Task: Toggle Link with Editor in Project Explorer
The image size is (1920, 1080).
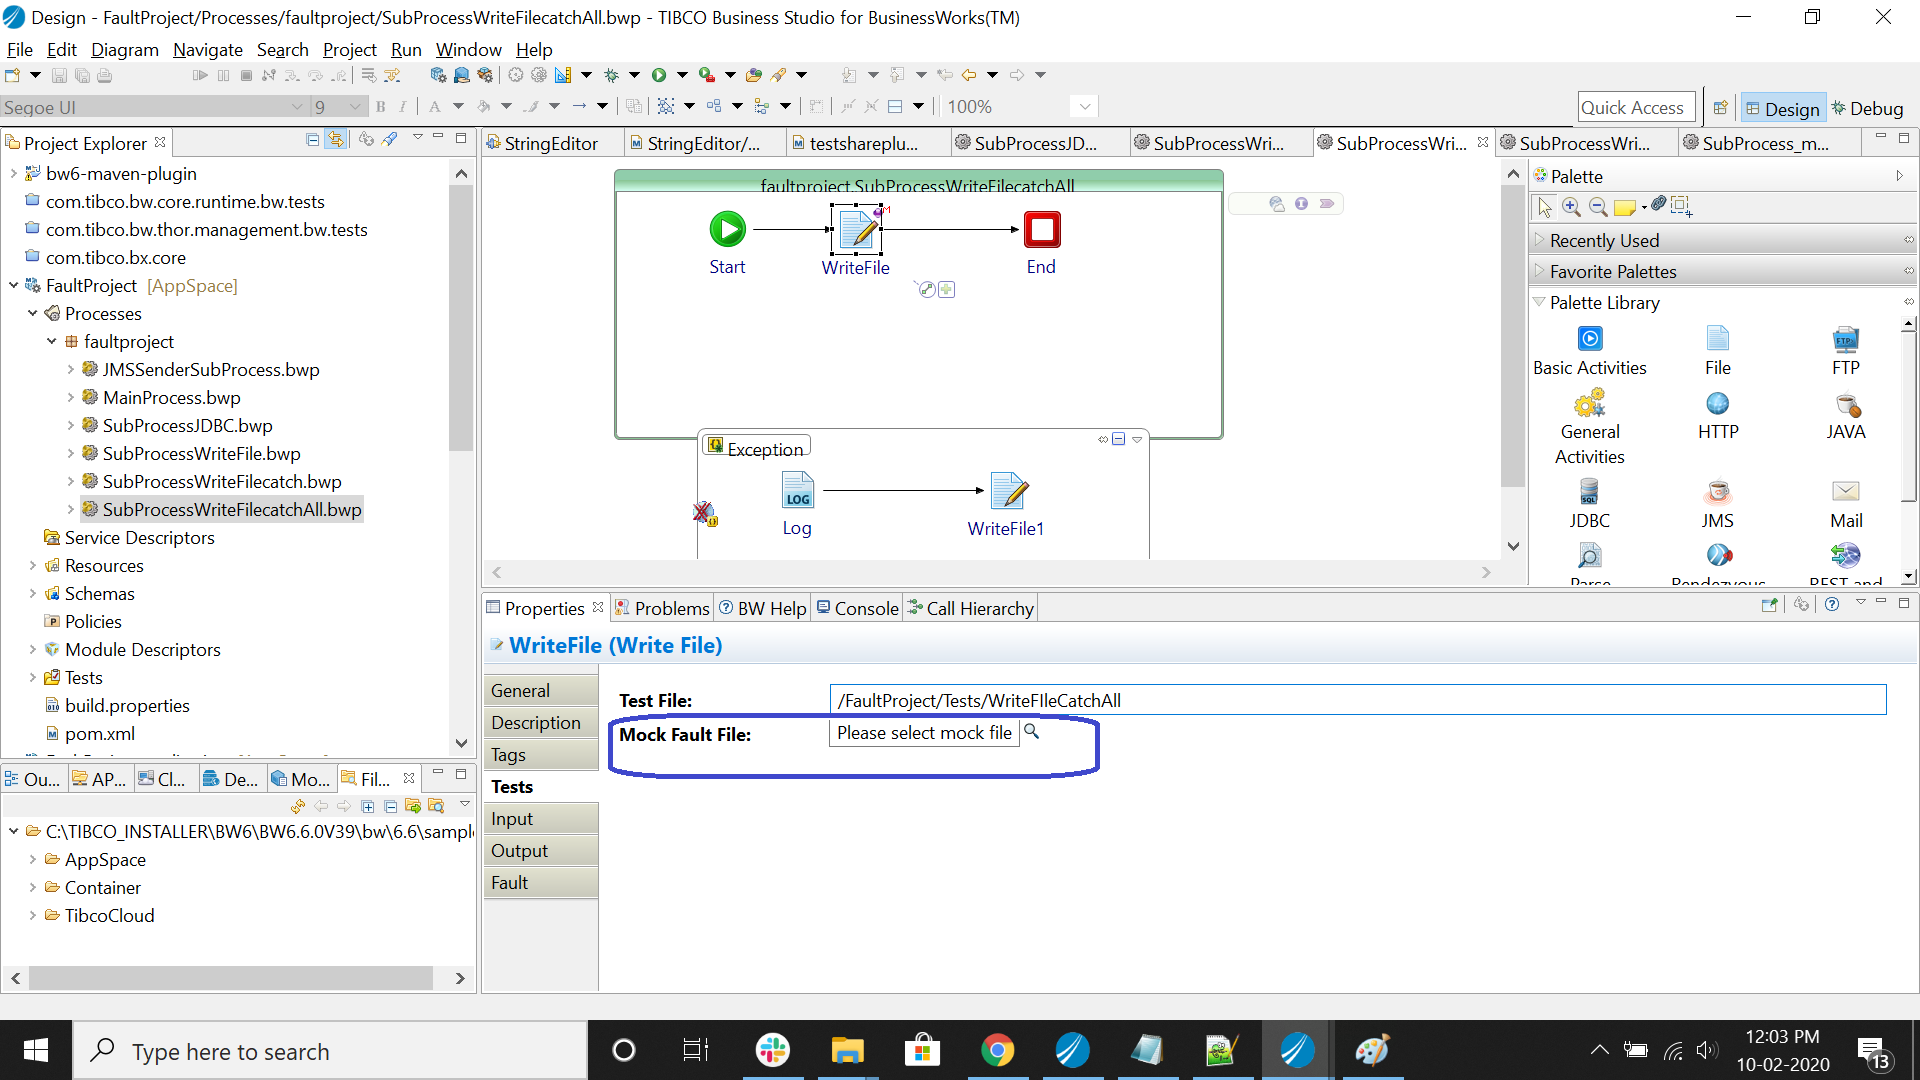Action: 337,140
